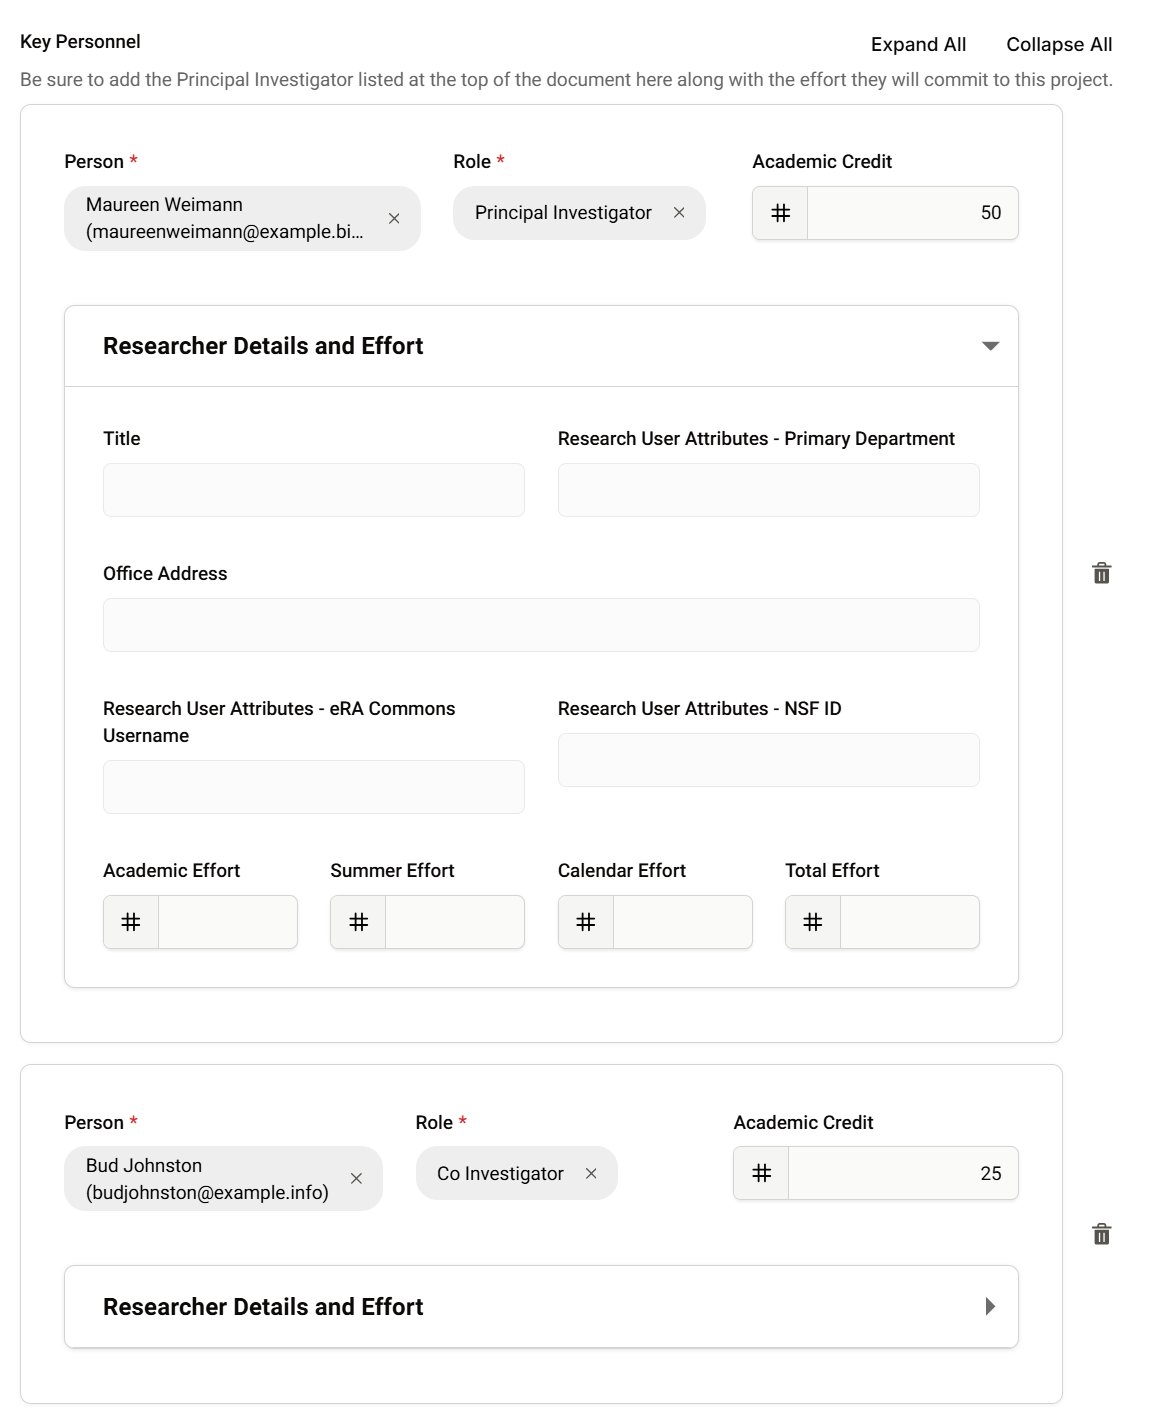This screenshot has width=1149, height=1417.
Task: Delete the Maureen Weimann personnel entry
Action: coord(1101,573)
